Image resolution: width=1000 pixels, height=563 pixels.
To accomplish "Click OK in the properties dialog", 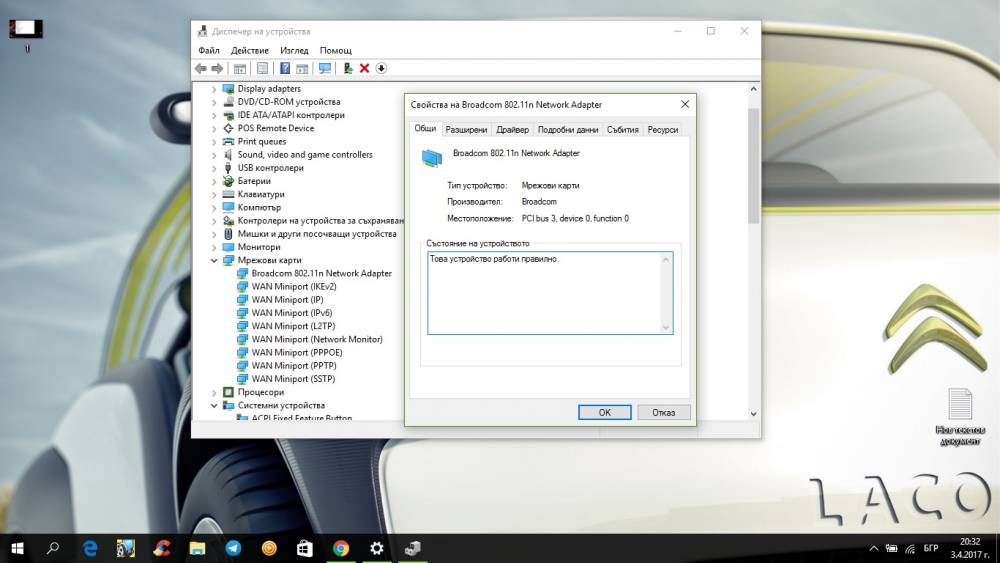I will (x=605, y=413).
